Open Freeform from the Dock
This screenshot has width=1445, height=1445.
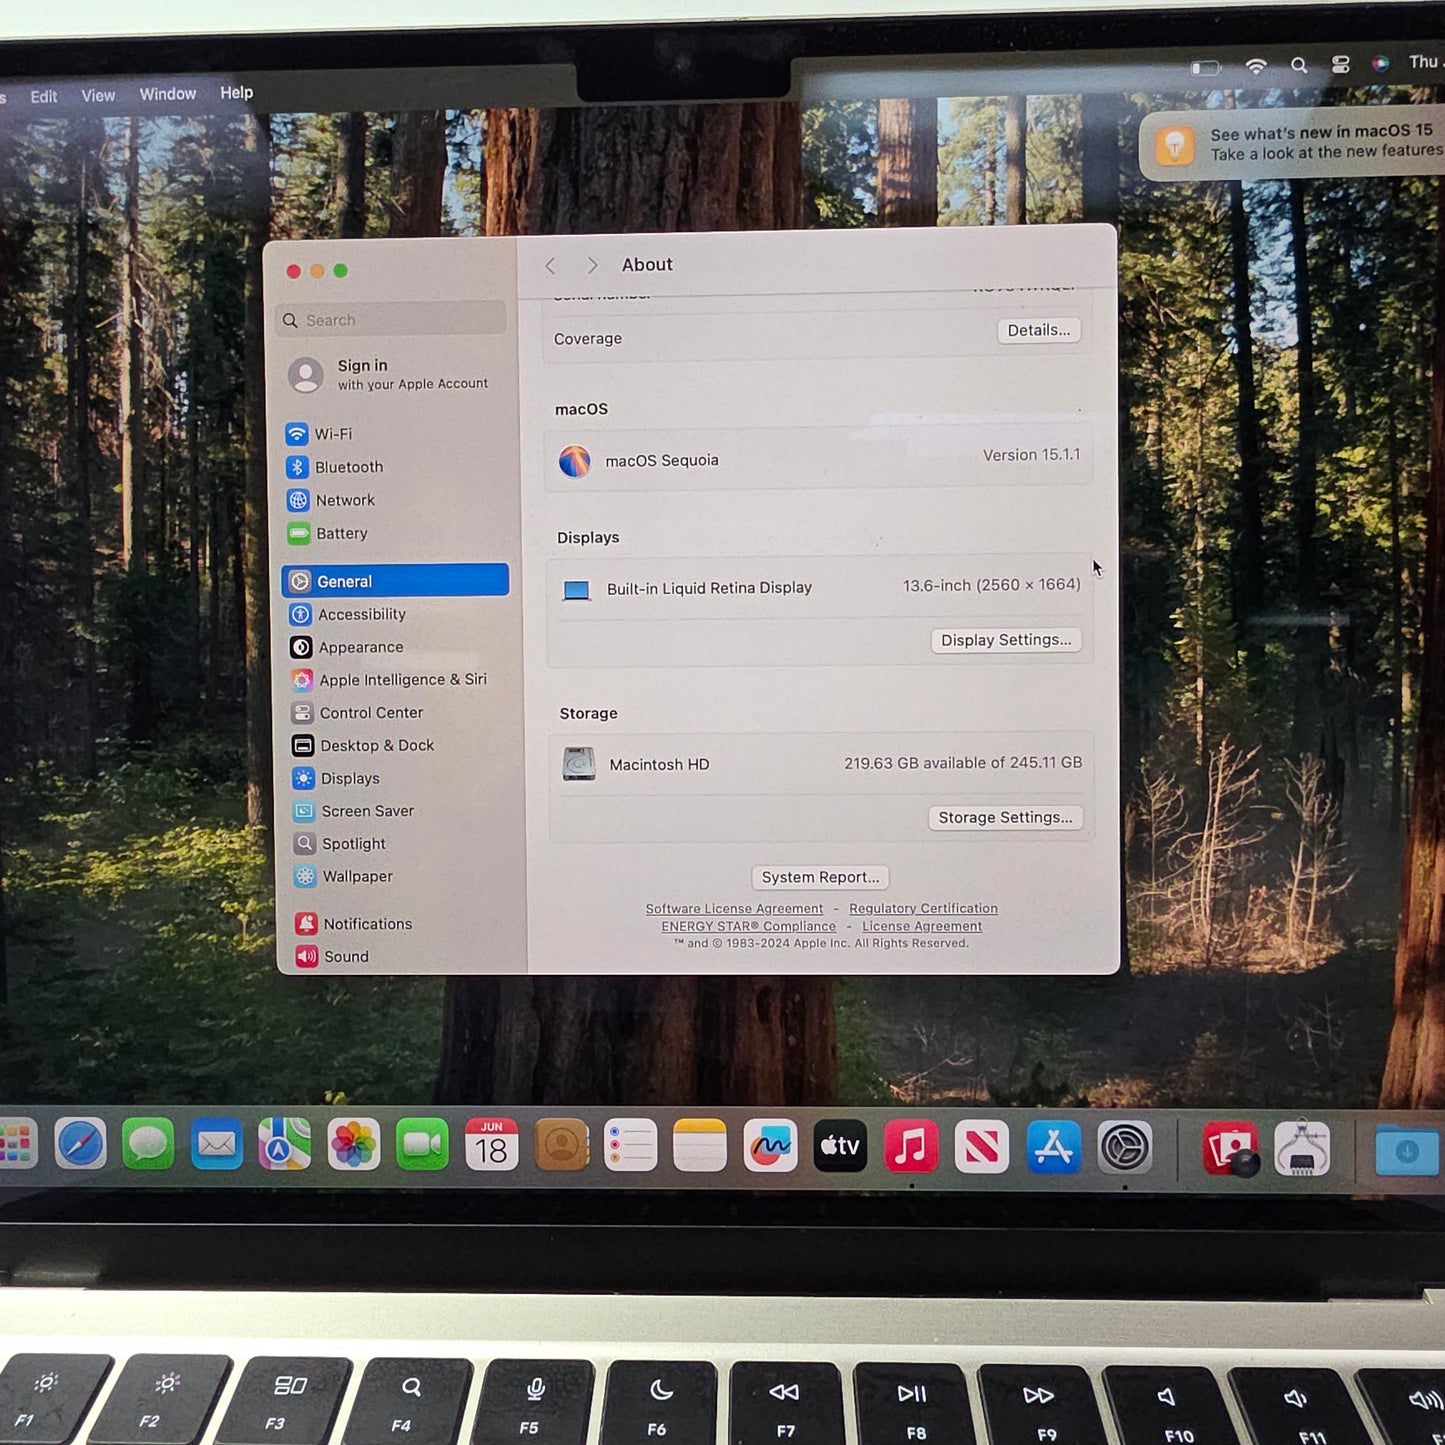click(x=770, y=1146)
